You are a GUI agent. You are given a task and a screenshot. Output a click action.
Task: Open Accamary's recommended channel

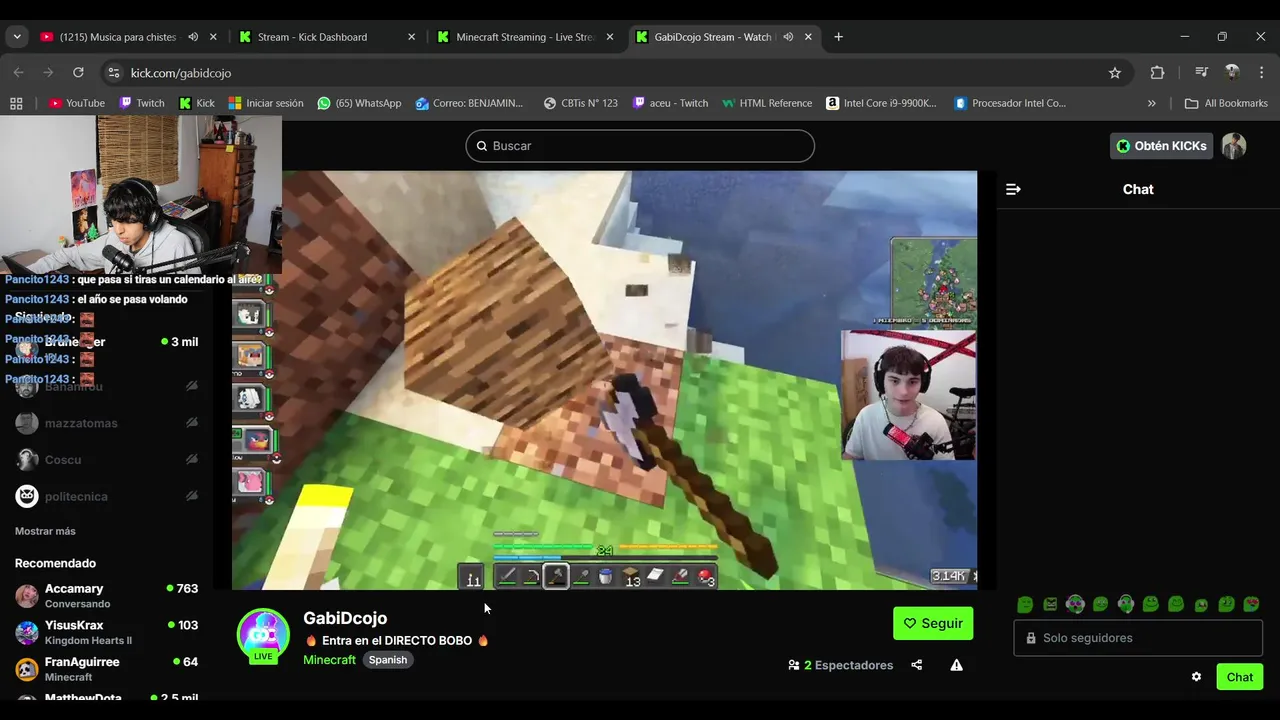[x=106, y=596]
